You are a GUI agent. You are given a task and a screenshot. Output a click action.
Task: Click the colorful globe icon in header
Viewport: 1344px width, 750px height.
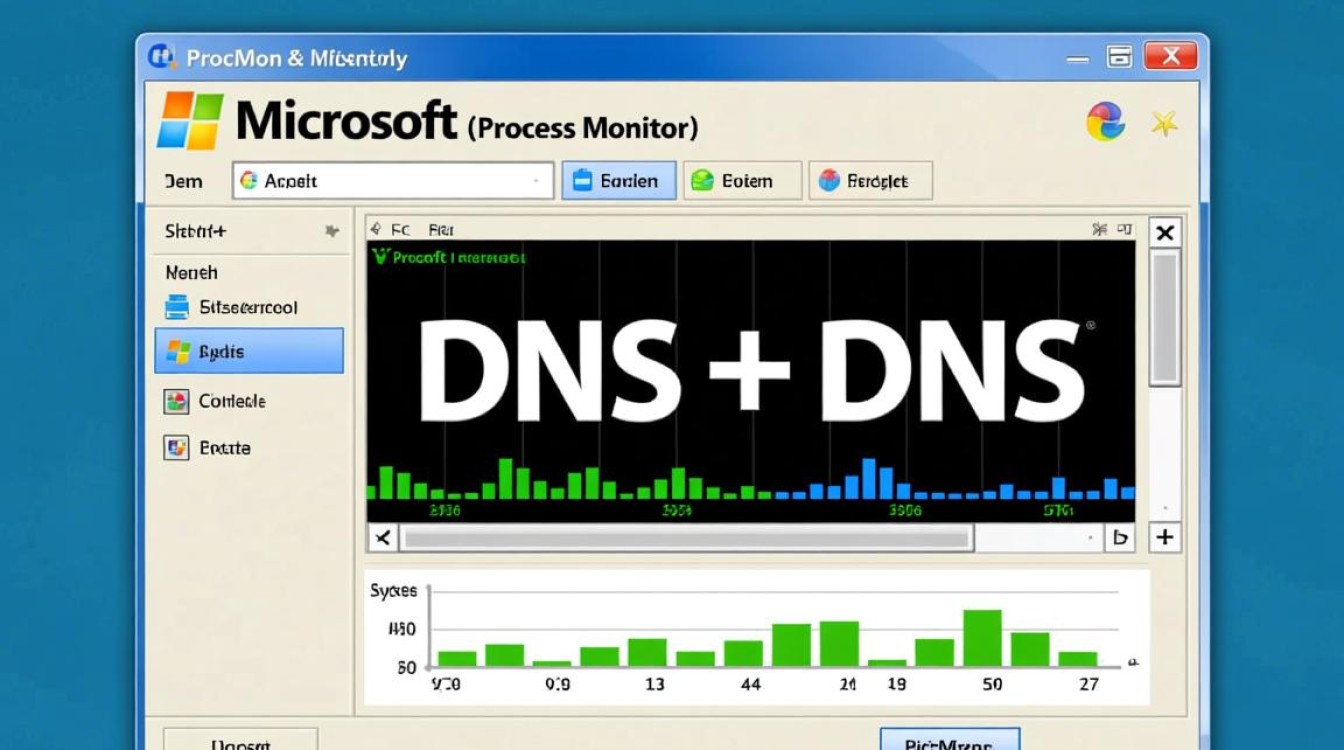pyautogui.click(x=1105, y=122)
